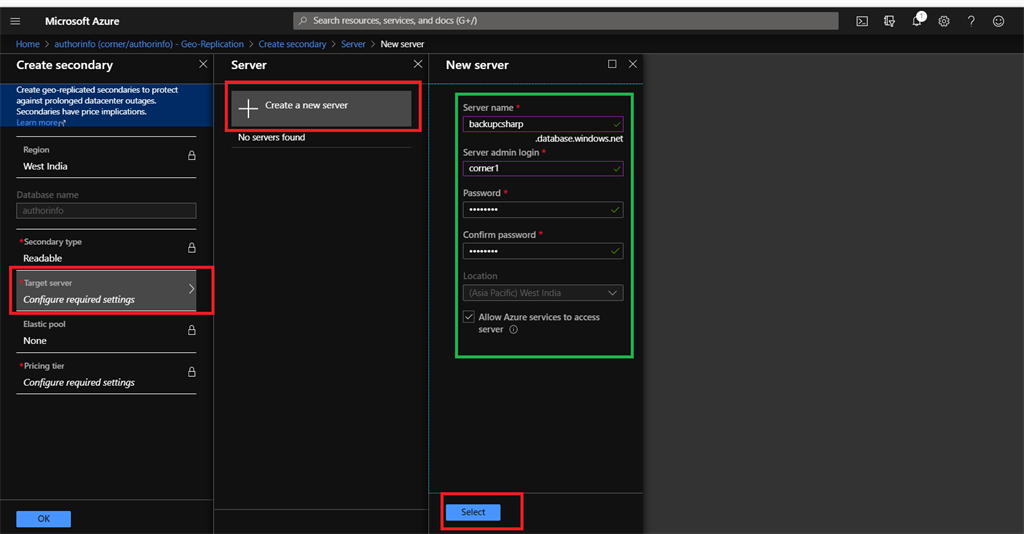Close the Create secondary blade
The height and width of the screenshot is (534, 1024).
[x=203, y=64]
